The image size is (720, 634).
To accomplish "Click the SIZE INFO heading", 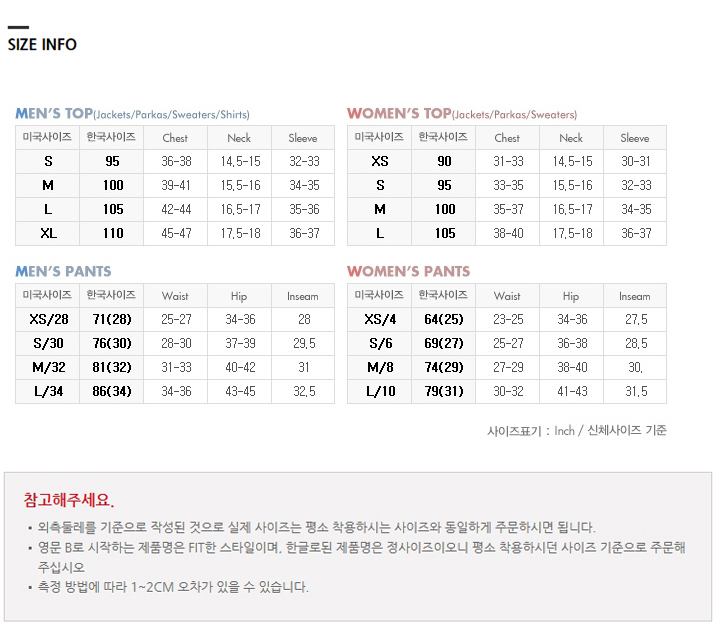I will [42, 44].
